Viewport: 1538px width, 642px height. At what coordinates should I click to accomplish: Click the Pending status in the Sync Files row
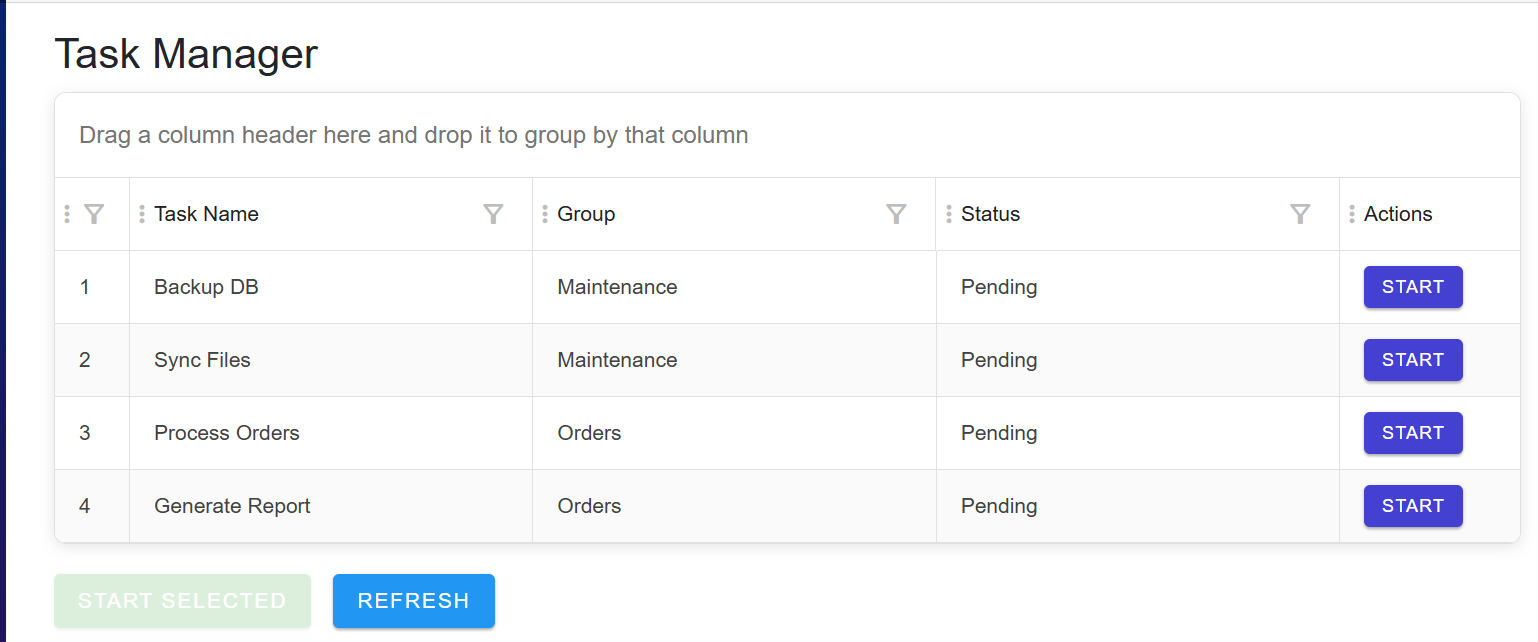[x=1138, y=360]
